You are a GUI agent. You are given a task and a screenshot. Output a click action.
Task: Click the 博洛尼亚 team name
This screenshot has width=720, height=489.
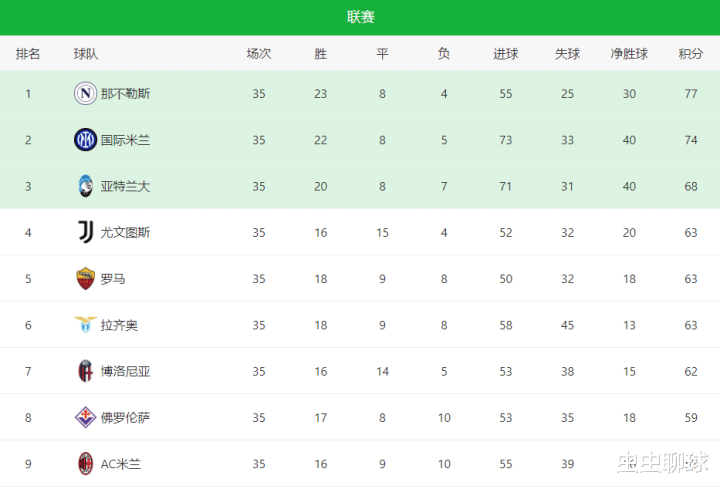pos(125,371)
